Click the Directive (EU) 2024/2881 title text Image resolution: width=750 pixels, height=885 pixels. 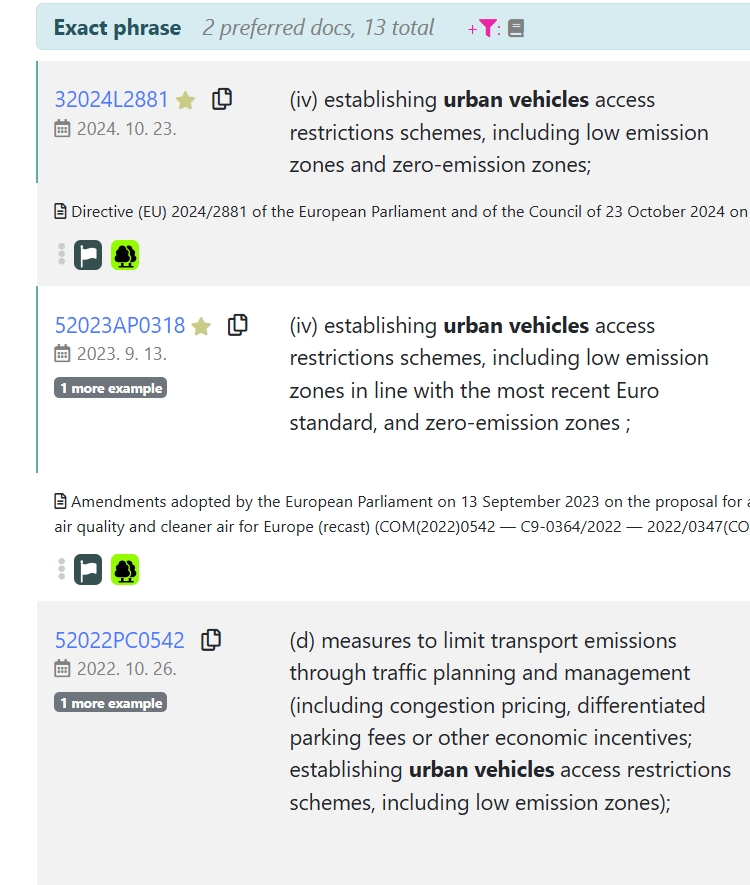coord(400,212)
